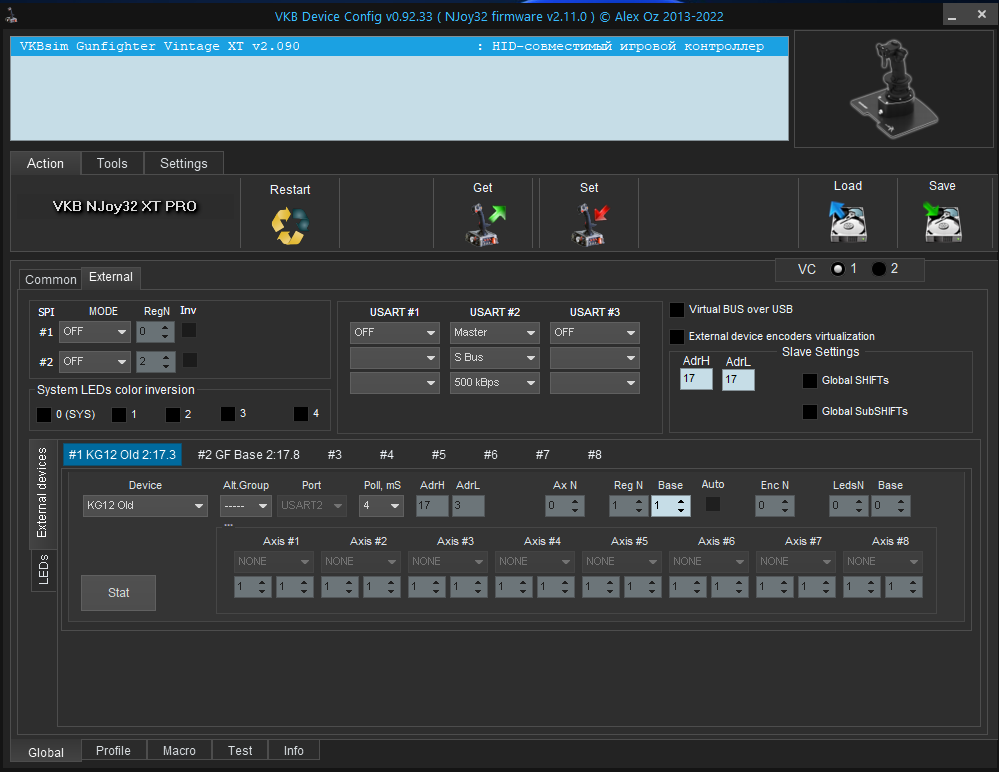Enable Virtual BUS over USB checkbox
The image size is (999, 772).
tap(677, 310)
